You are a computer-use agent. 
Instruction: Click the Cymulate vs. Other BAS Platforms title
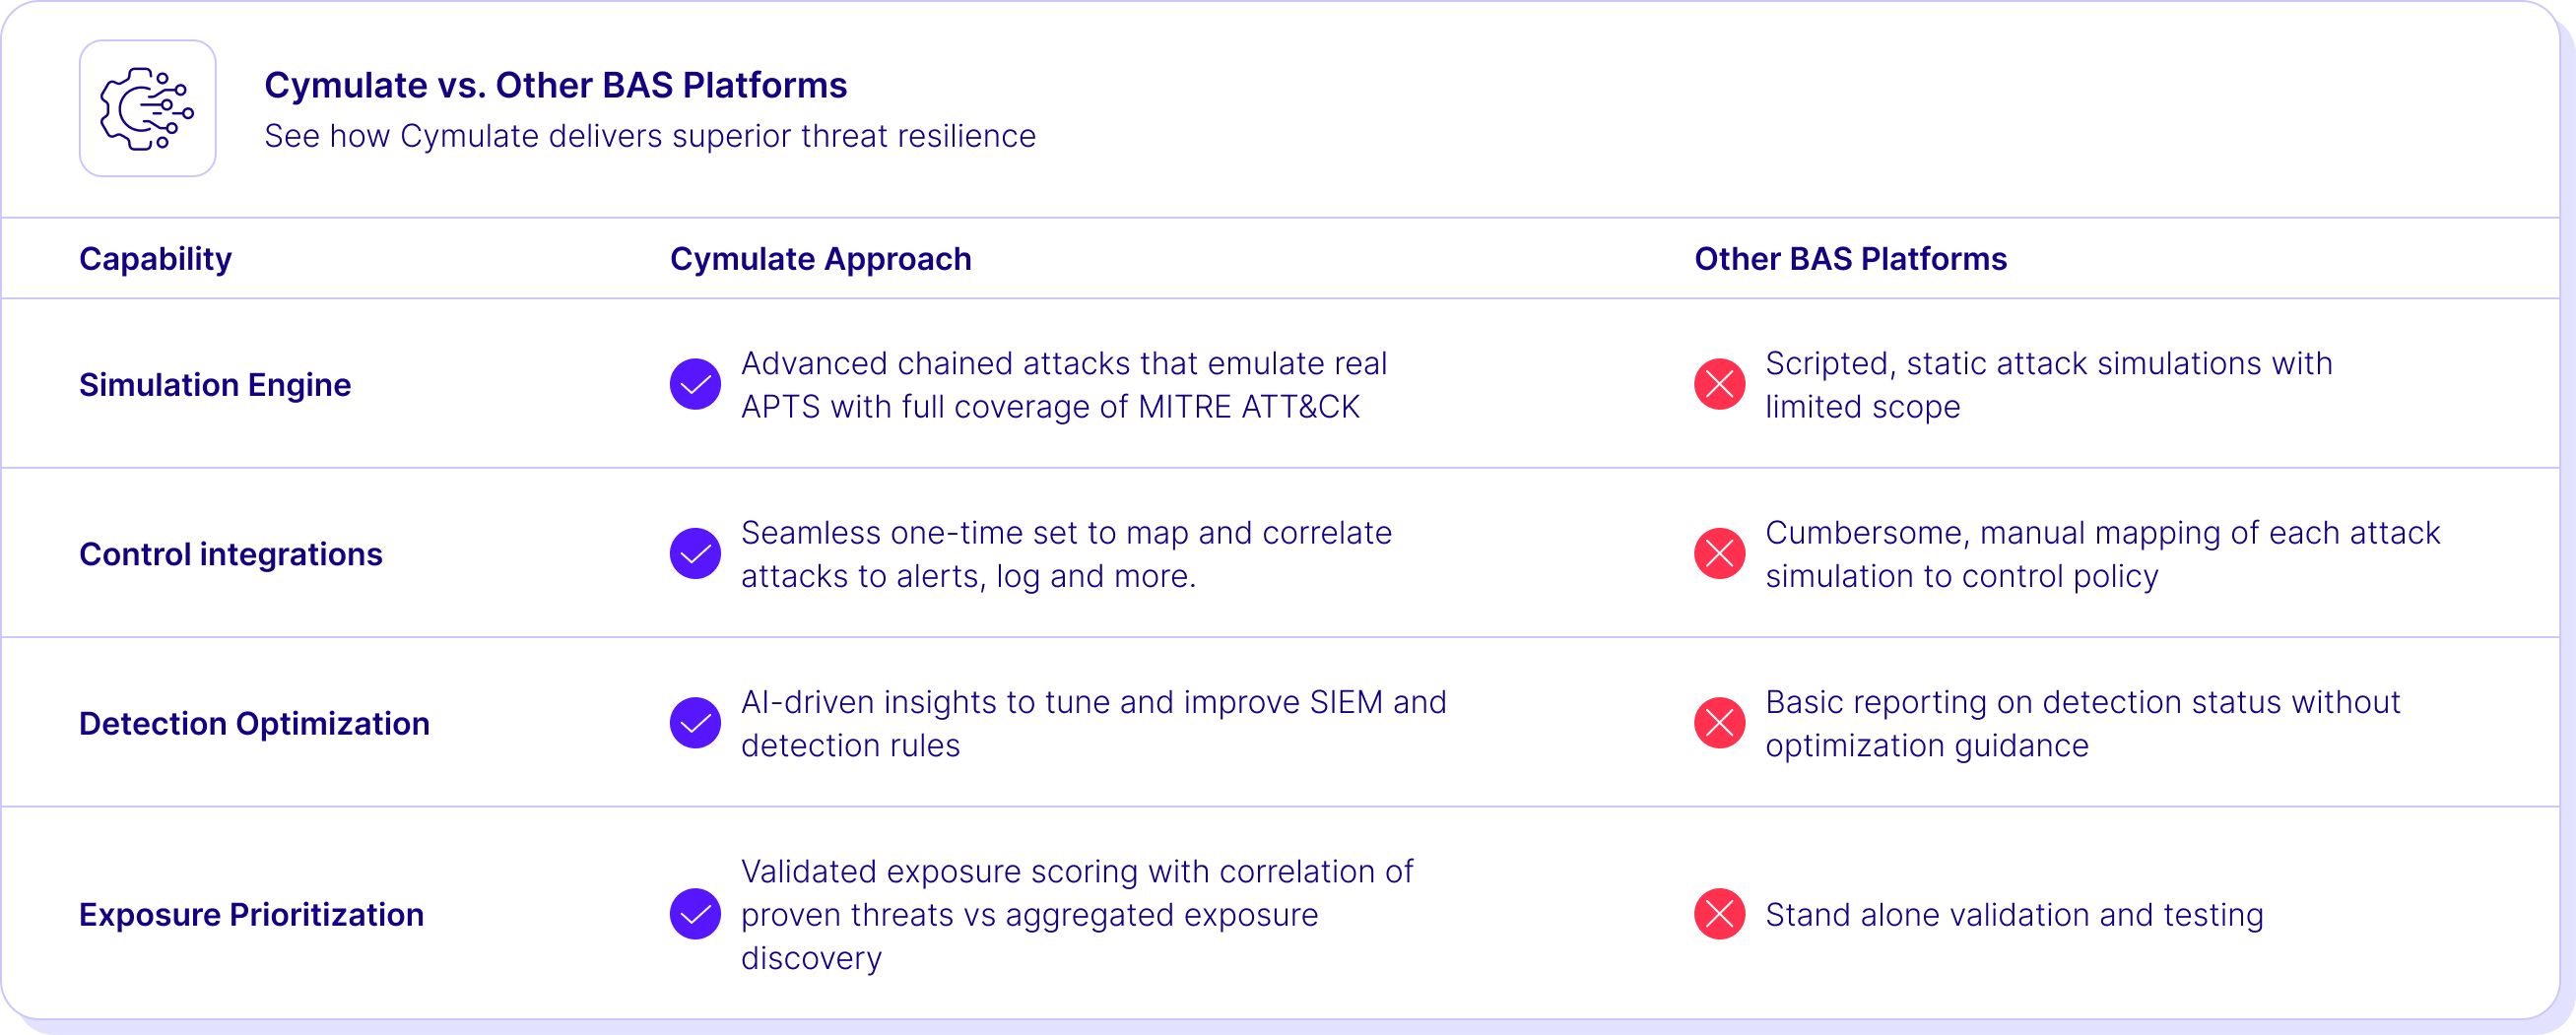point(555,85)
